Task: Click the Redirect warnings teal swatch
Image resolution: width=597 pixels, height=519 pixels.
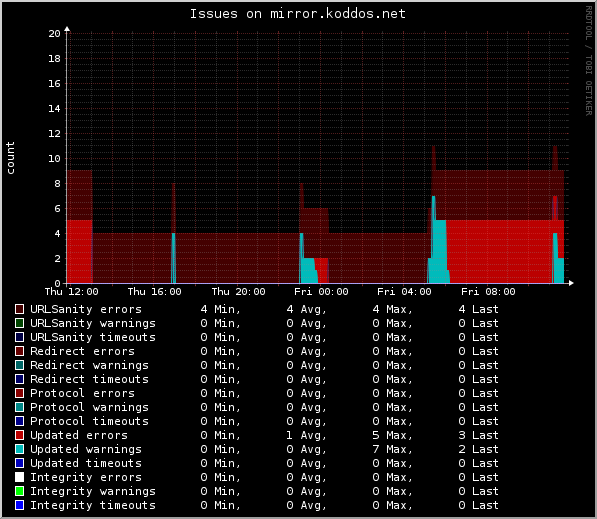Action: (x=19, y=365)
